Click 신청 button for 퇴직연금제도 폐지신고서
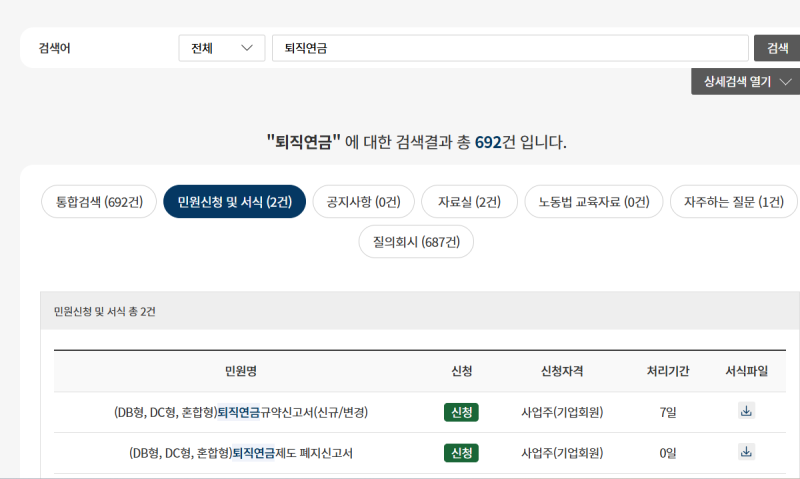800x479 pixels. (461, 453)
